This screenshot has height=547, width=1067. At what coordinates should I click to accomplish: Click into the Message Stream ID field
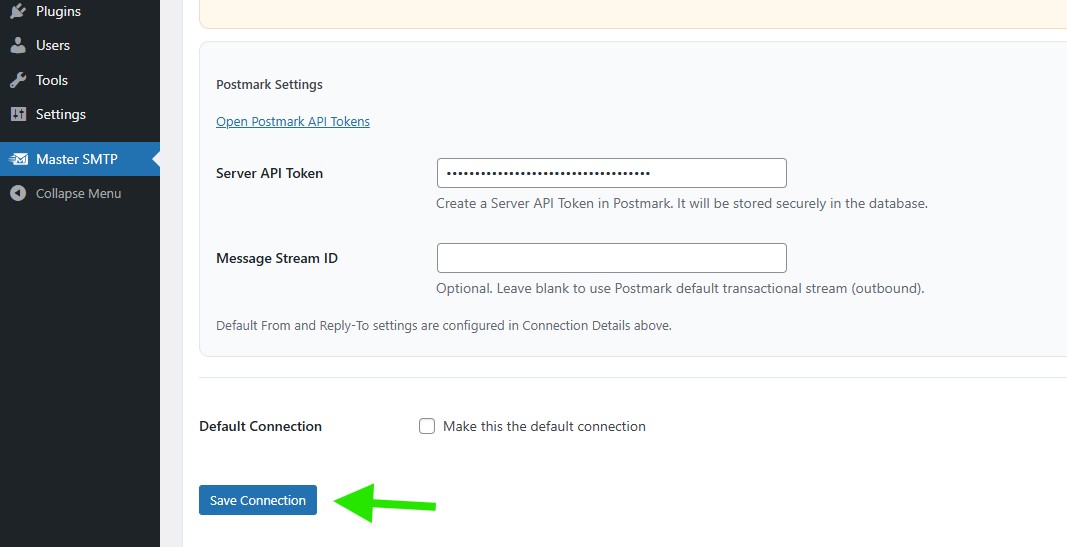click(x=611, y=258)
